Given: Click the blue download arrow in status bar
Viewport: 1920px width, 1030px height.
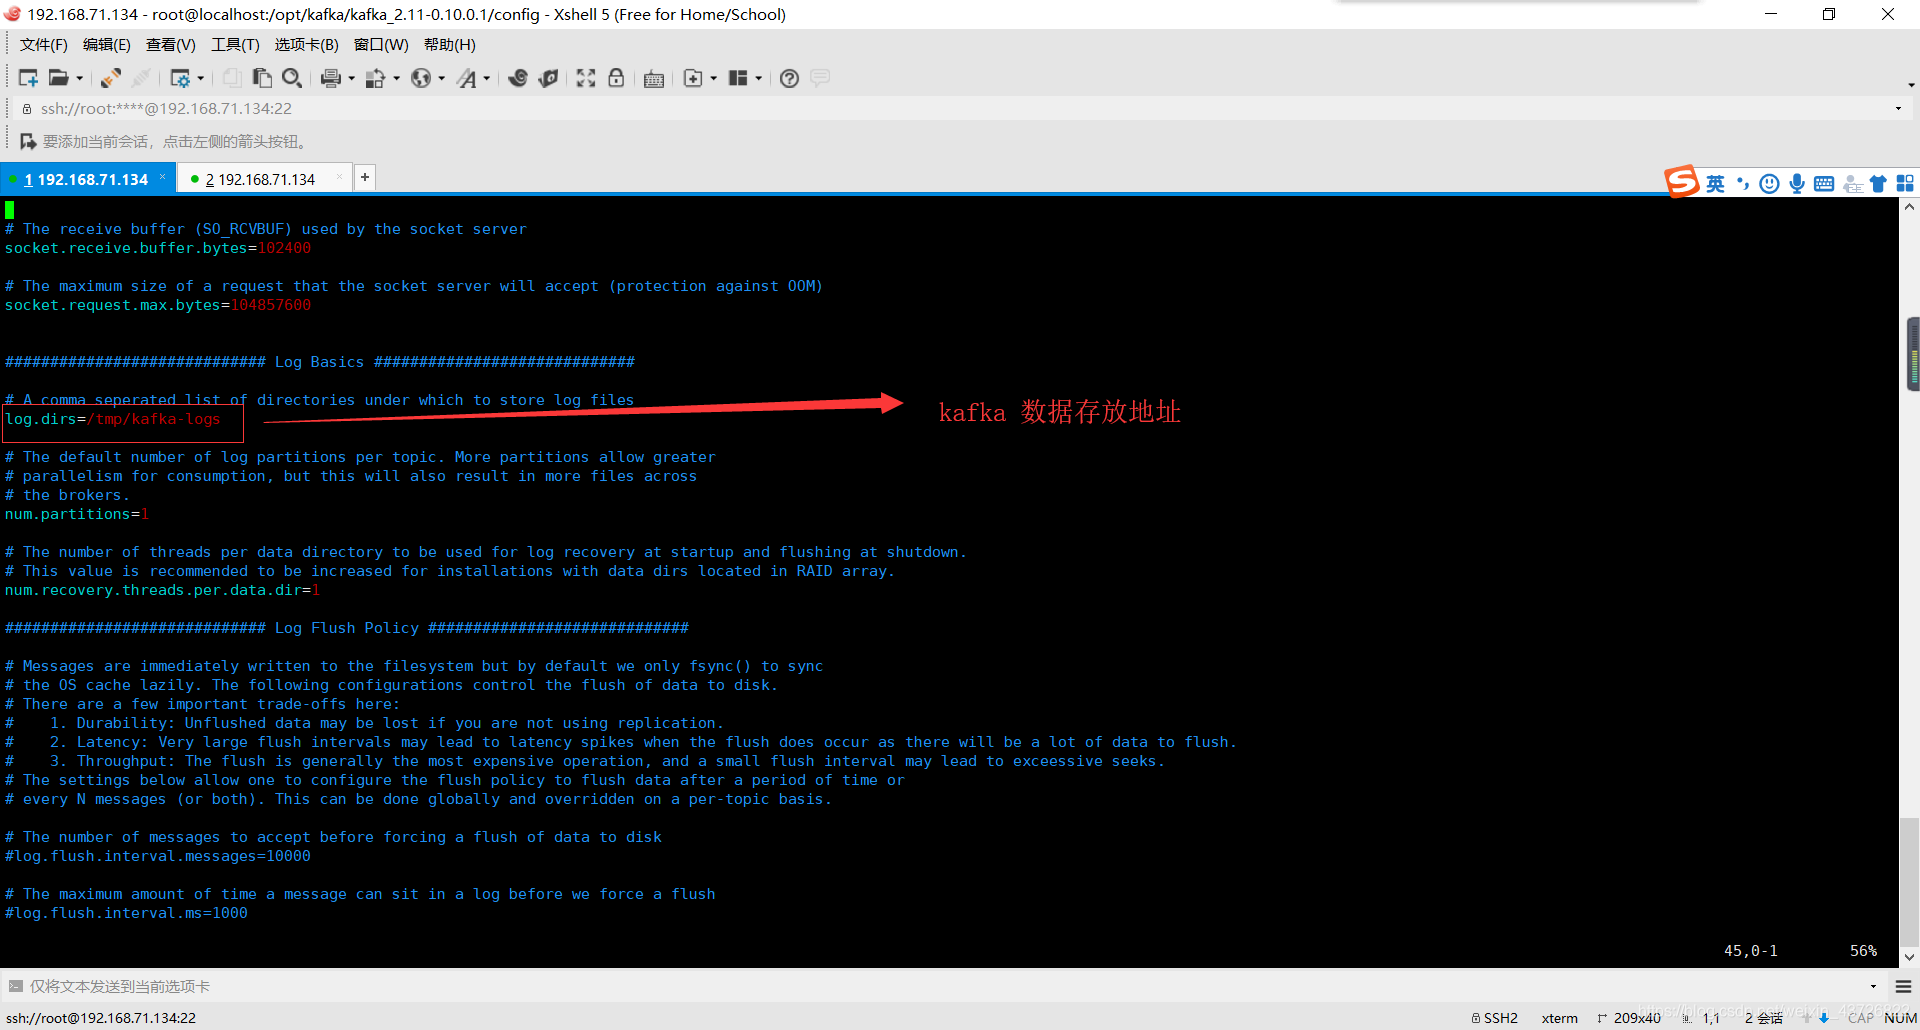Looking at the screenshot, I should coord(1824,1018).
